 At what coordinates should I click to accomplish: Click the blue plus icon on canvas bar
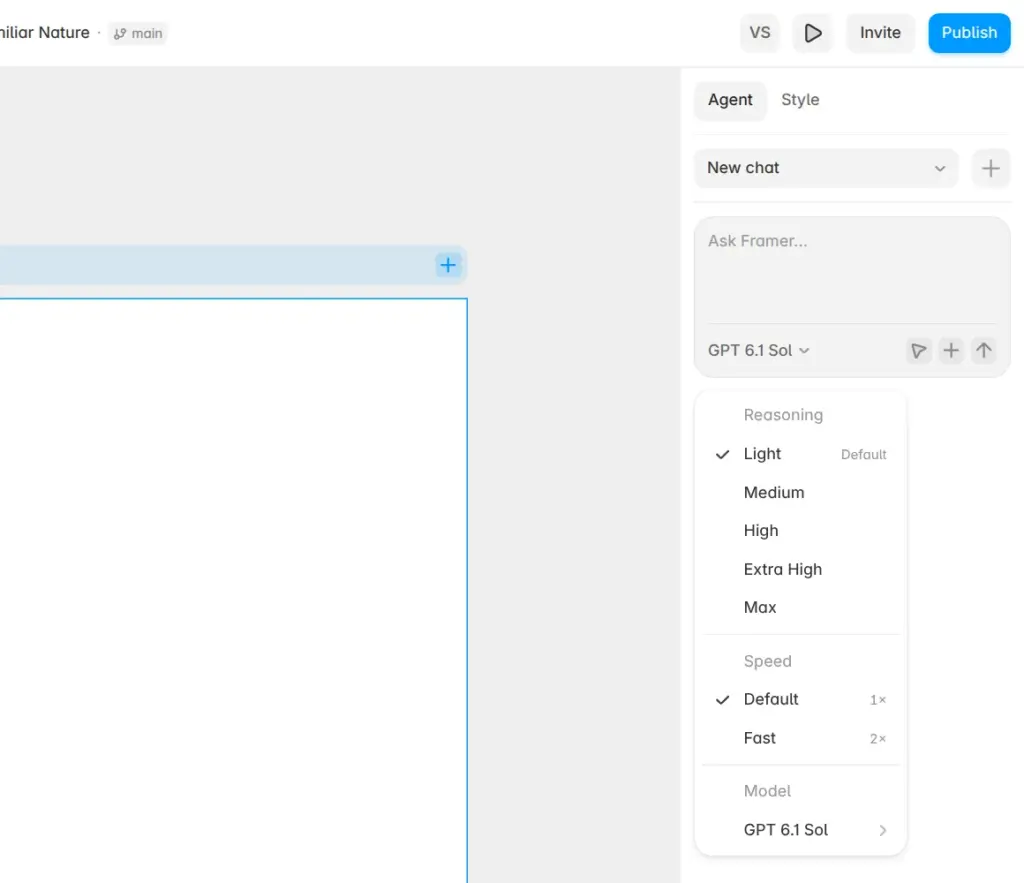(447, 265)
